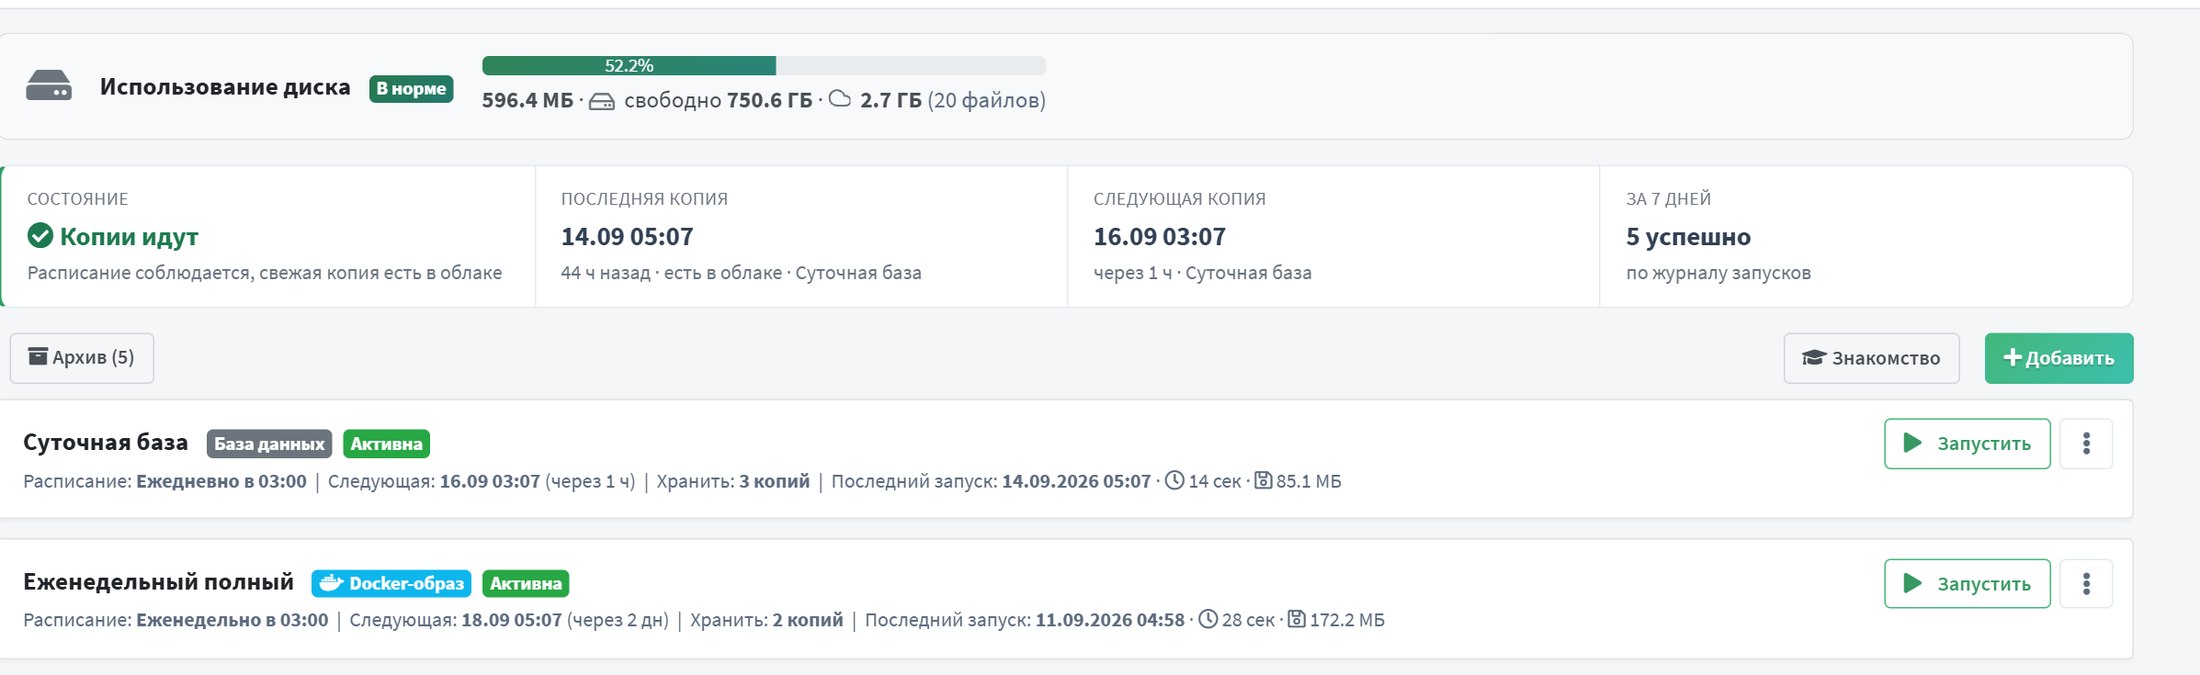
Task: Open the three-dot menu for Еженедельный полный
Action: coord(2086,583)
